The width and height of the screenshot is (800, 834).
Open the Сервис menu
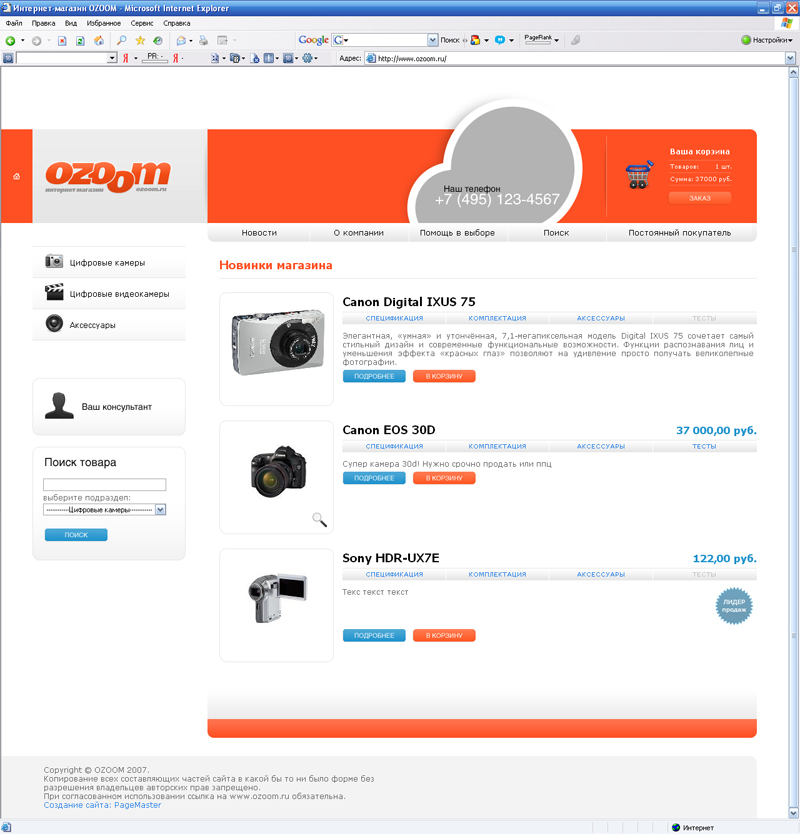pyautogui.click(x=142, y=23)
